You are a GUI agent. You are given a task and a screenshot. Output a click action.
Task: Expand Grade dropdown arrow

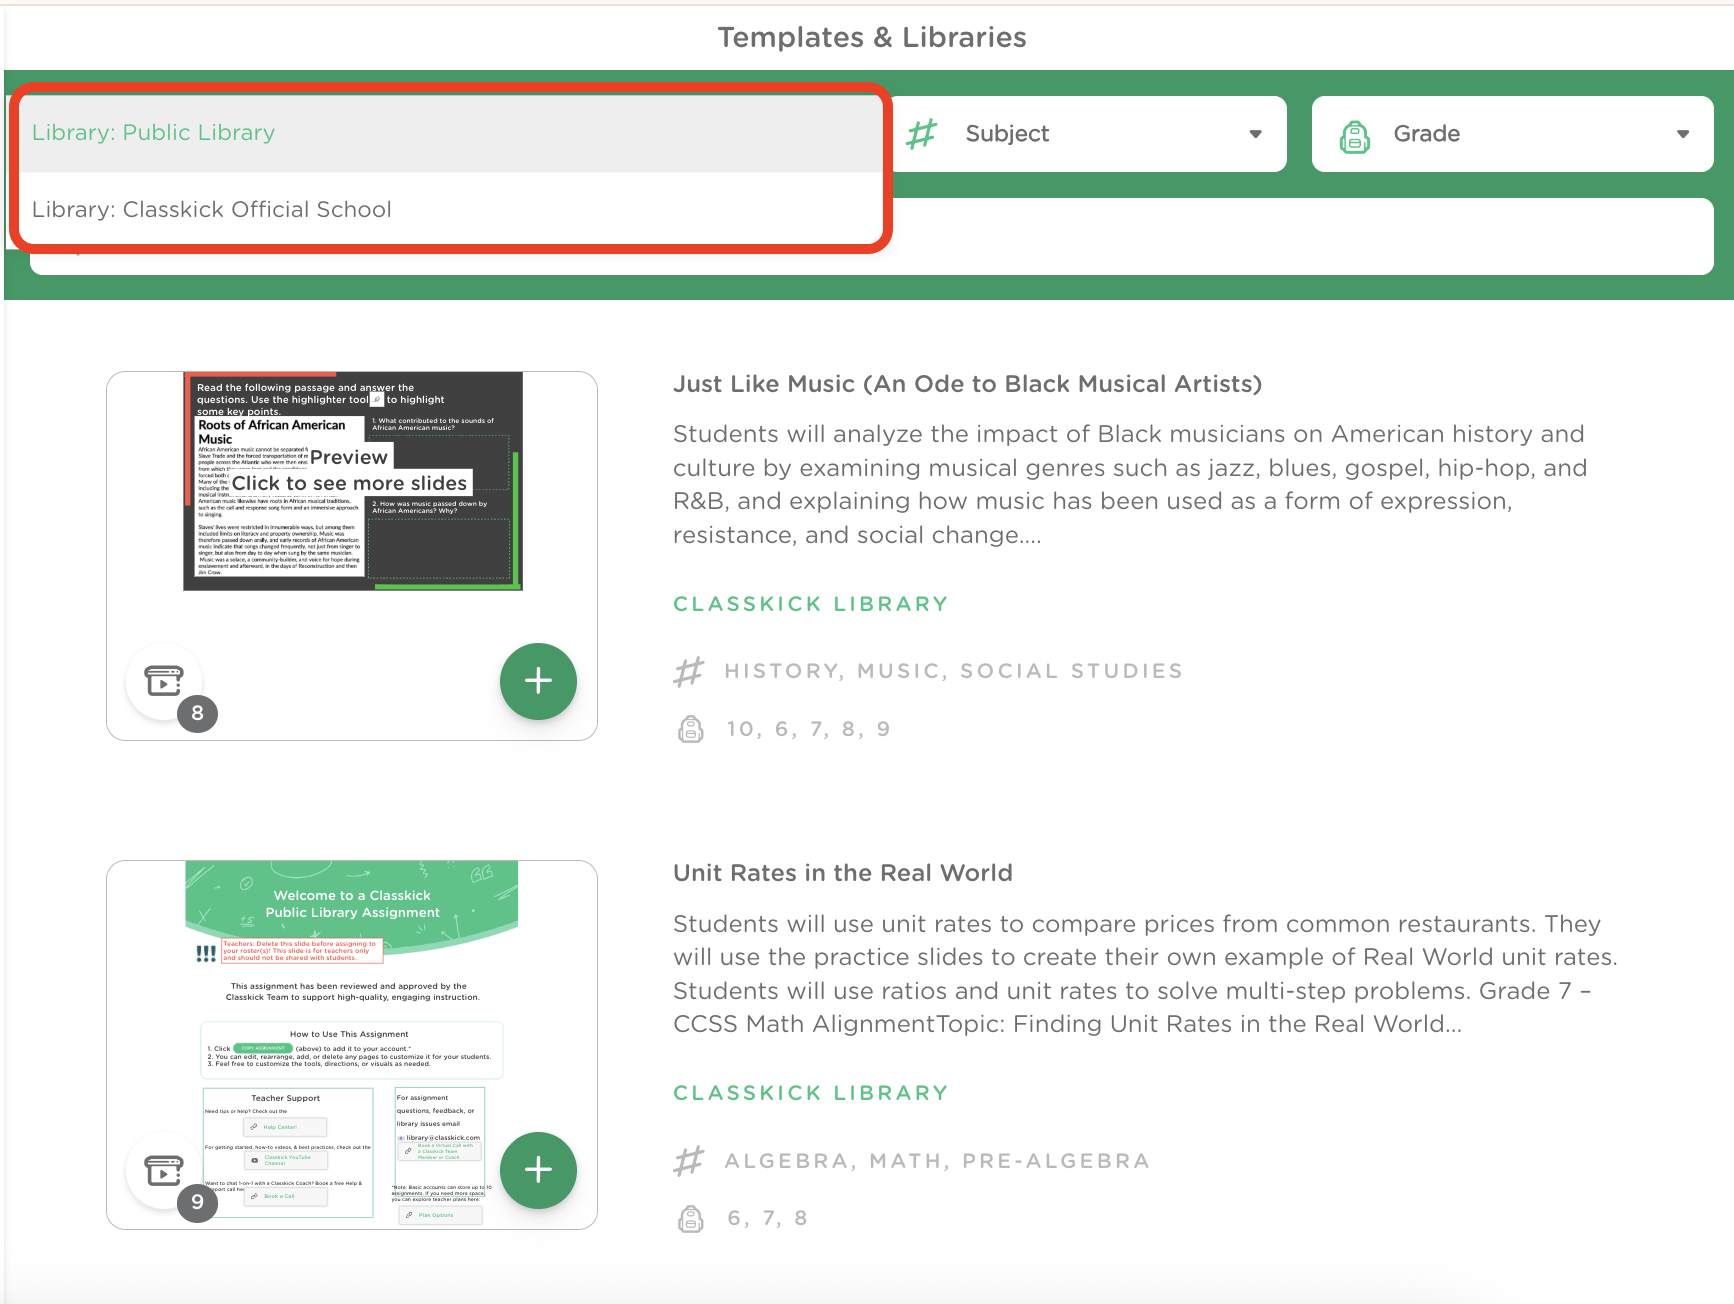click(x=1683, y=134)
